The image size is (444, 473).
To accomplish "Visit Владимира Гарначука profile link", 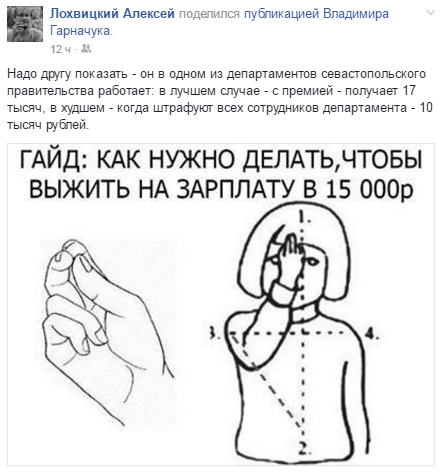I will pyautogui.click(x=219, y=22).
